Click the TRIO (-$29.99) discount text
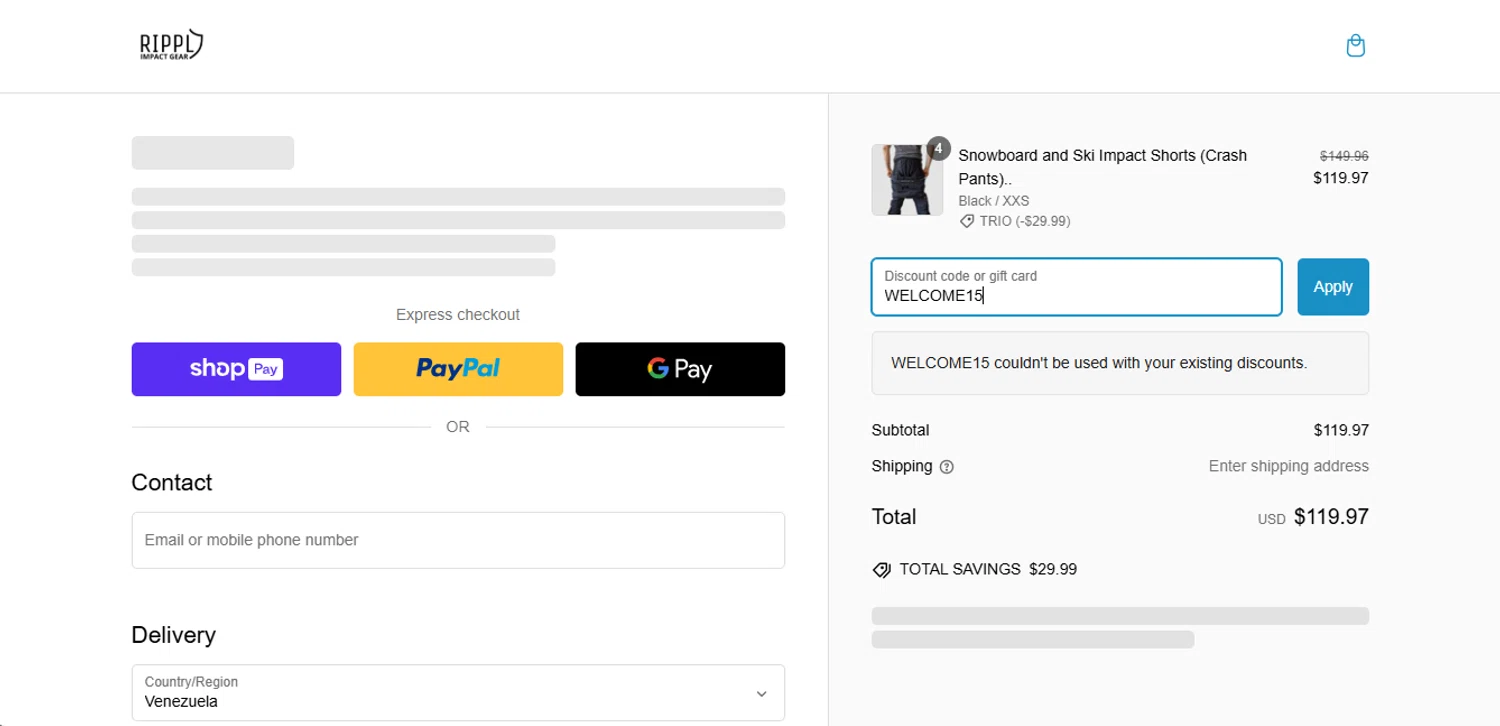Screen dimensions: 1500x726 [1025, 221]
